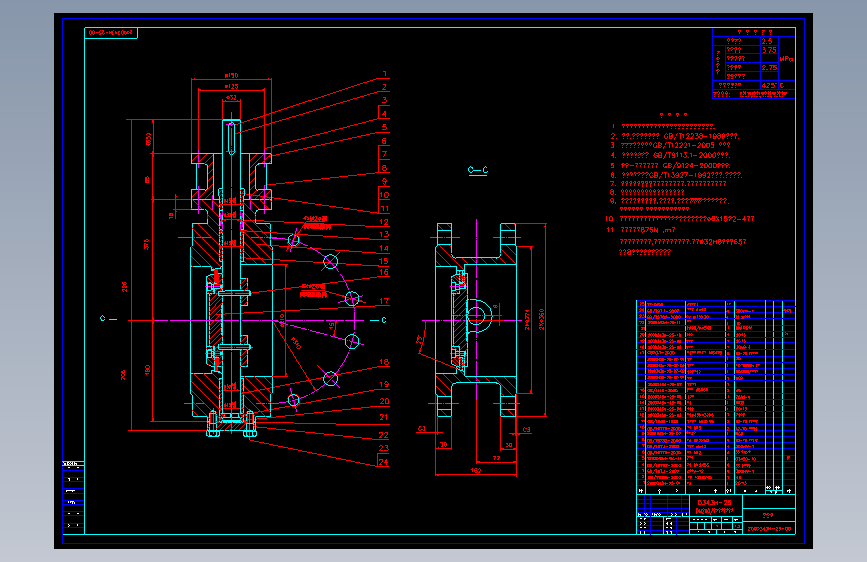Select the 72 width dimension
This screenshot has height=562, width=867.
point(497,458)
